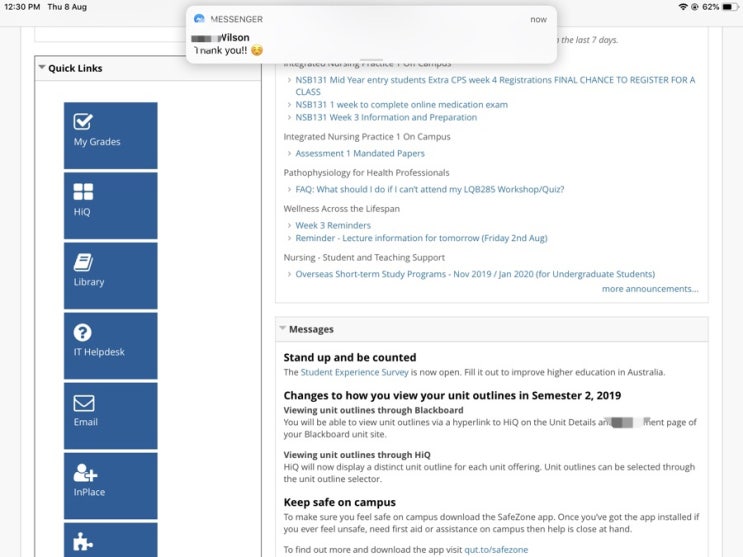Open the My Grades checkmark tile
Image resolution: width=743 pixels, height=557 pixels.
tap(110, 135)
